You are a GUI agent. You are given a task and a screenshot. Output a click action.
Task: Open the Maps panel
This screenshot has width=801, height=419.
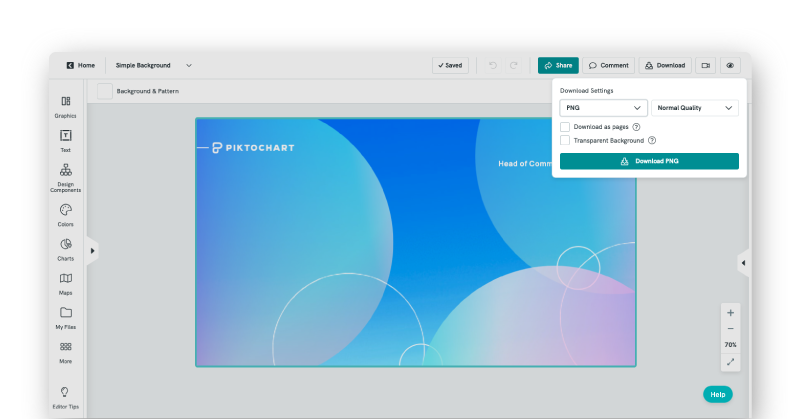tap(65, 284)
